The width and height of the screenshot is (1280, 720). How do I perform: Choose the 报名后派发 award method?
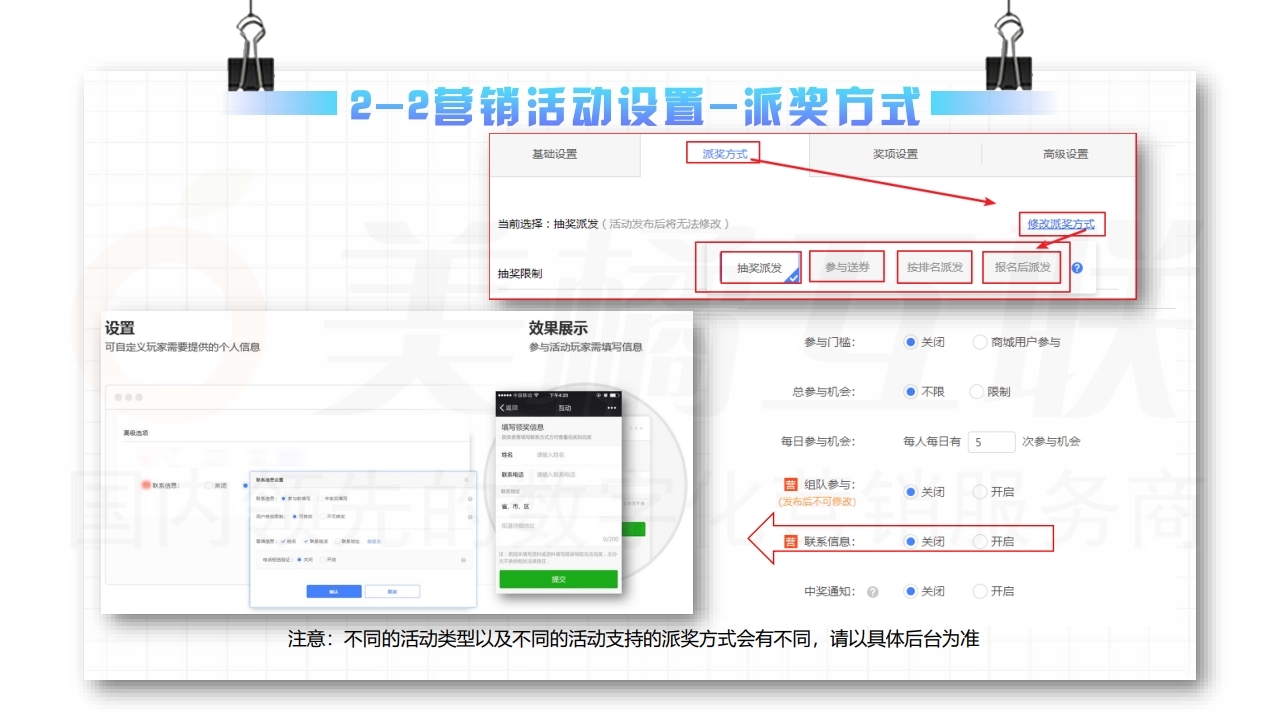(x=1023, y=267)
